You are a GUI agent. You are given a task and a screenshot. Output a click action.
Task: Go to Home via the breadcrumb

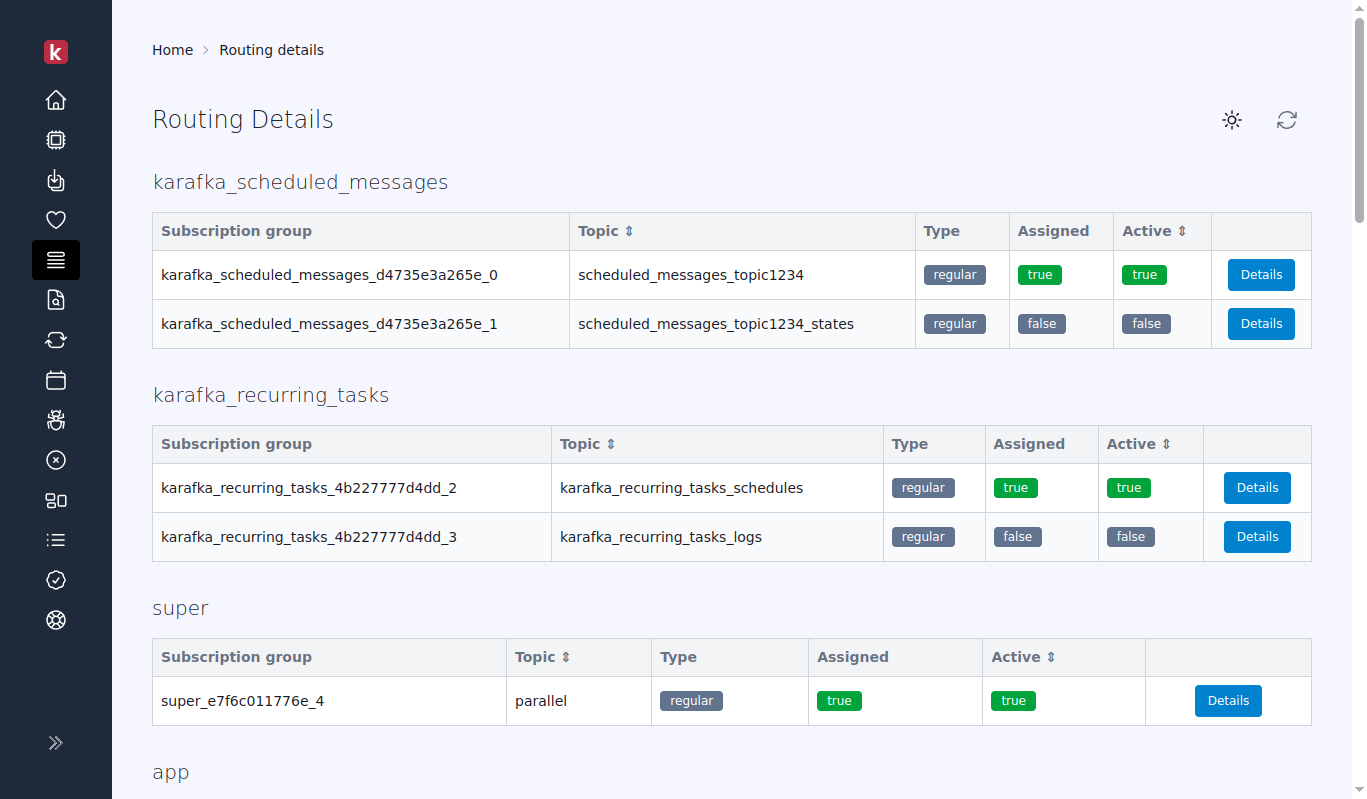click(172, 49)
